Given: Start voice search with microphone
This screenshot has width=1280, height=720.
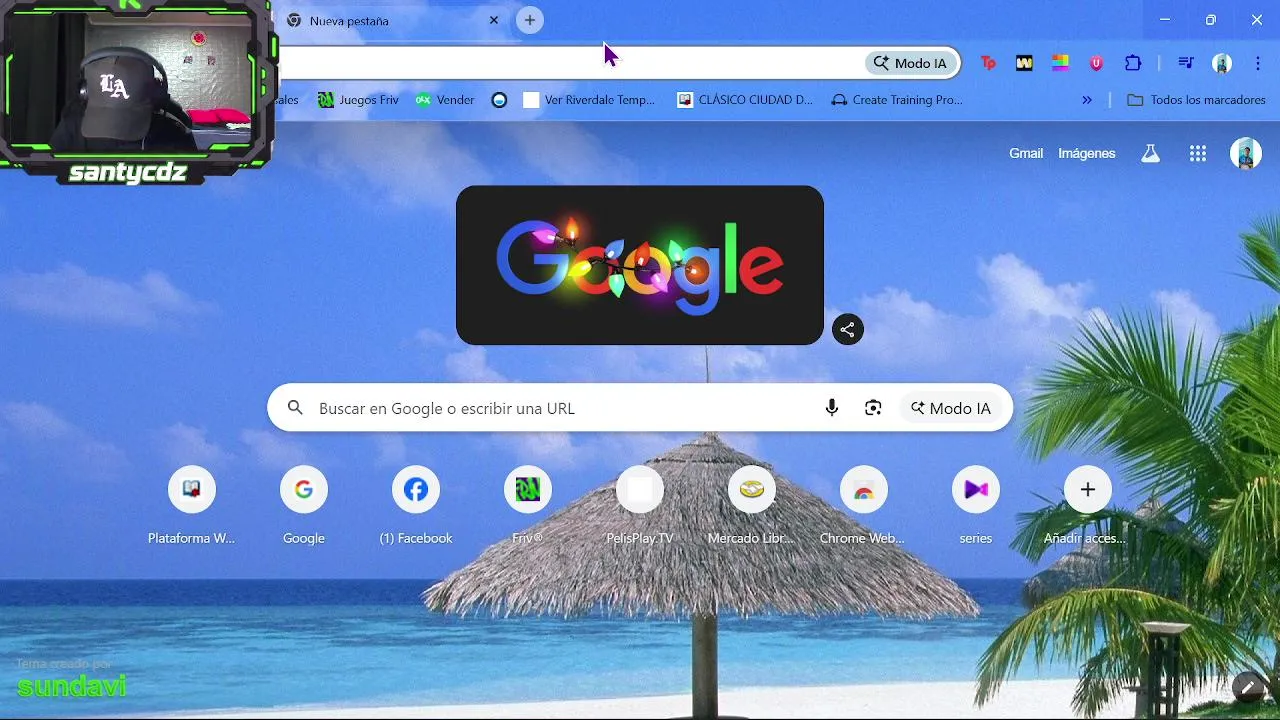Looking at the screenshot, I should (x=832, y=408).
